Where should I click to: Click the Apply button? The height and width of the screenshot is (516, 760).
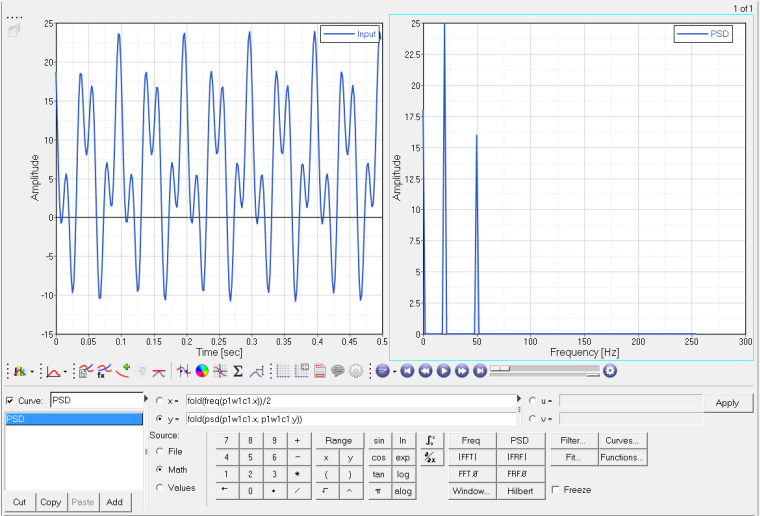pyautogui.click(x=728, y=402)
